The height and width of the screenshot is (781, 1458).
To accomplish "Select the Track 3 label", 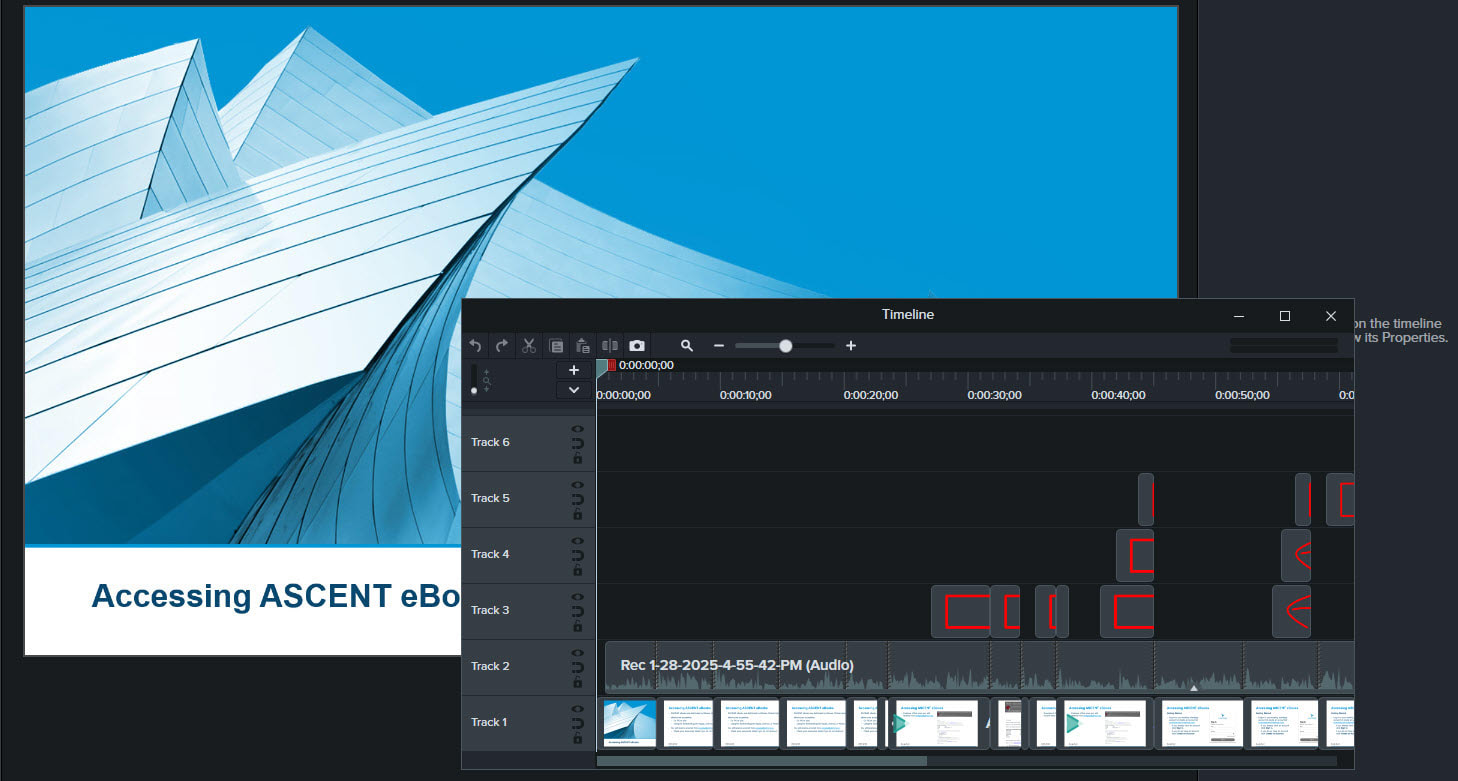I will click(x=490, y=610).
